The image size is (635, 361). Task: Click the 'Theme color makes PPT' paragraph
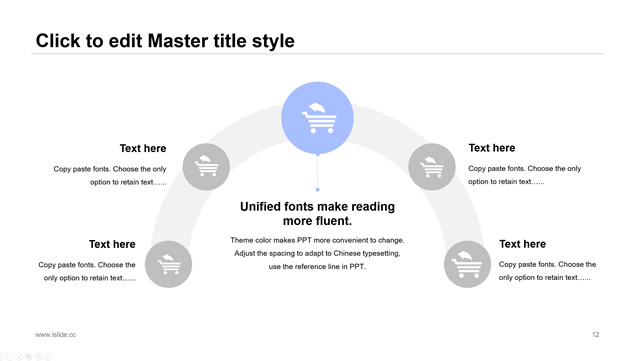[318, 253]
